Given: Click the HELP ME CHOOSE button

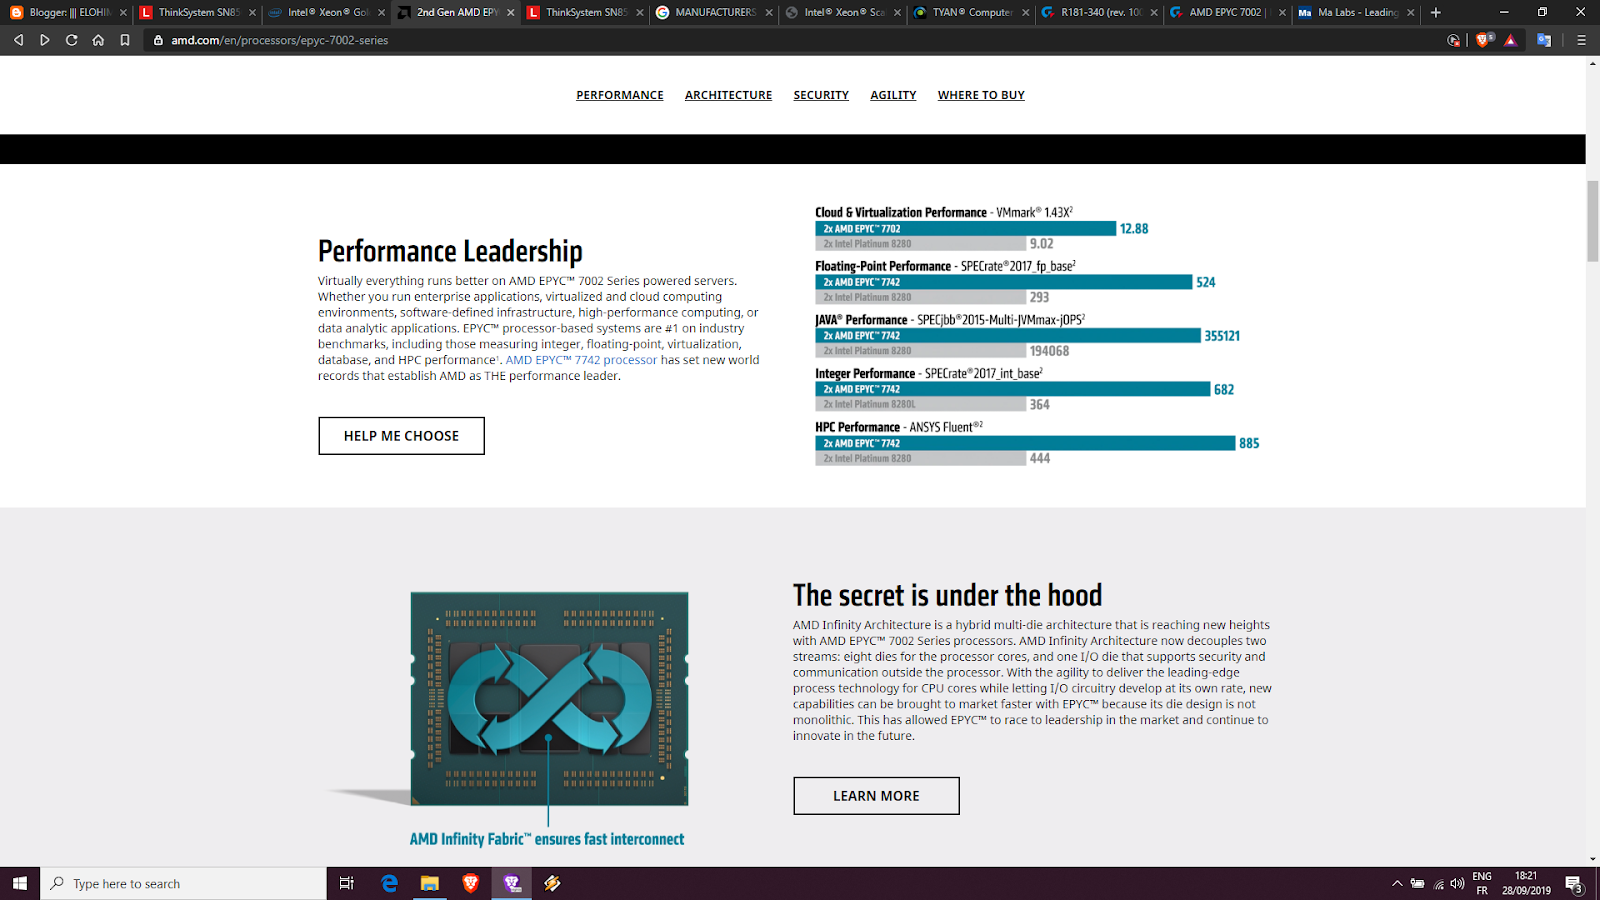Looking at the screenshot, I should 401,436.
